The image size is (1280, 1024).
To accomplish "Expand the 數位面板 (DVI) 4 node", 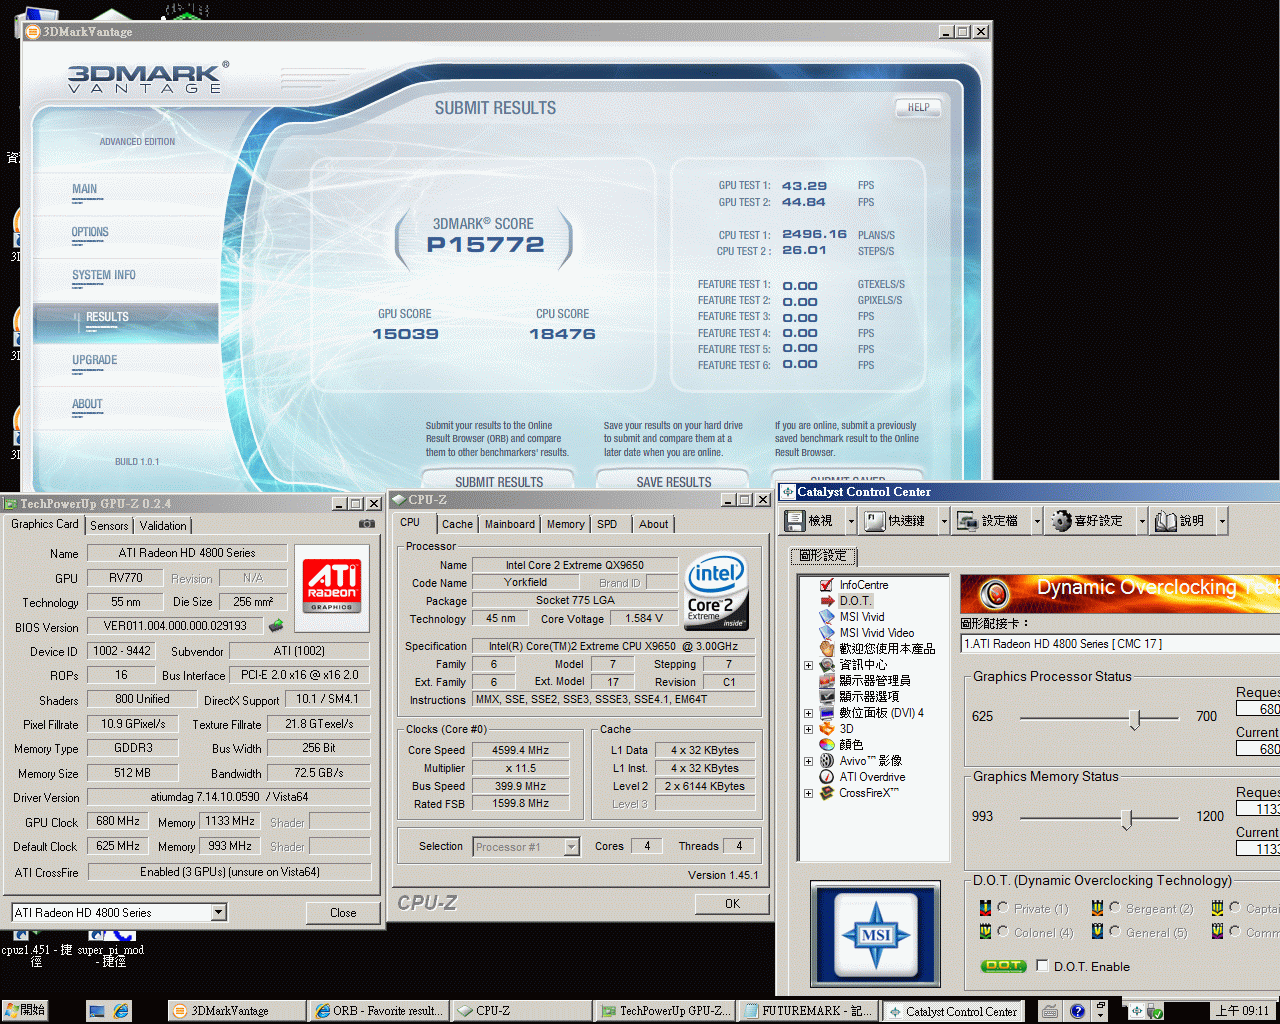I will pos(808,713).
